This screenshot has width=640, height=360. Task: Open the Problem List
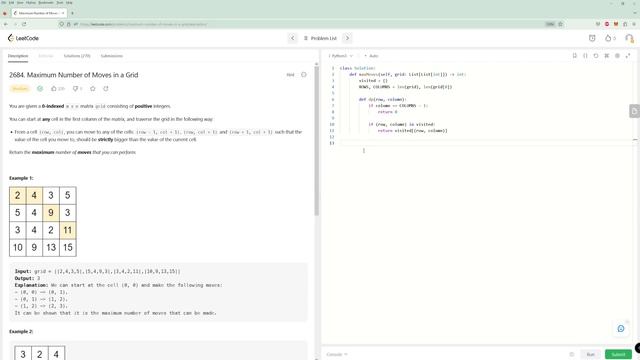tap(320, 38)
